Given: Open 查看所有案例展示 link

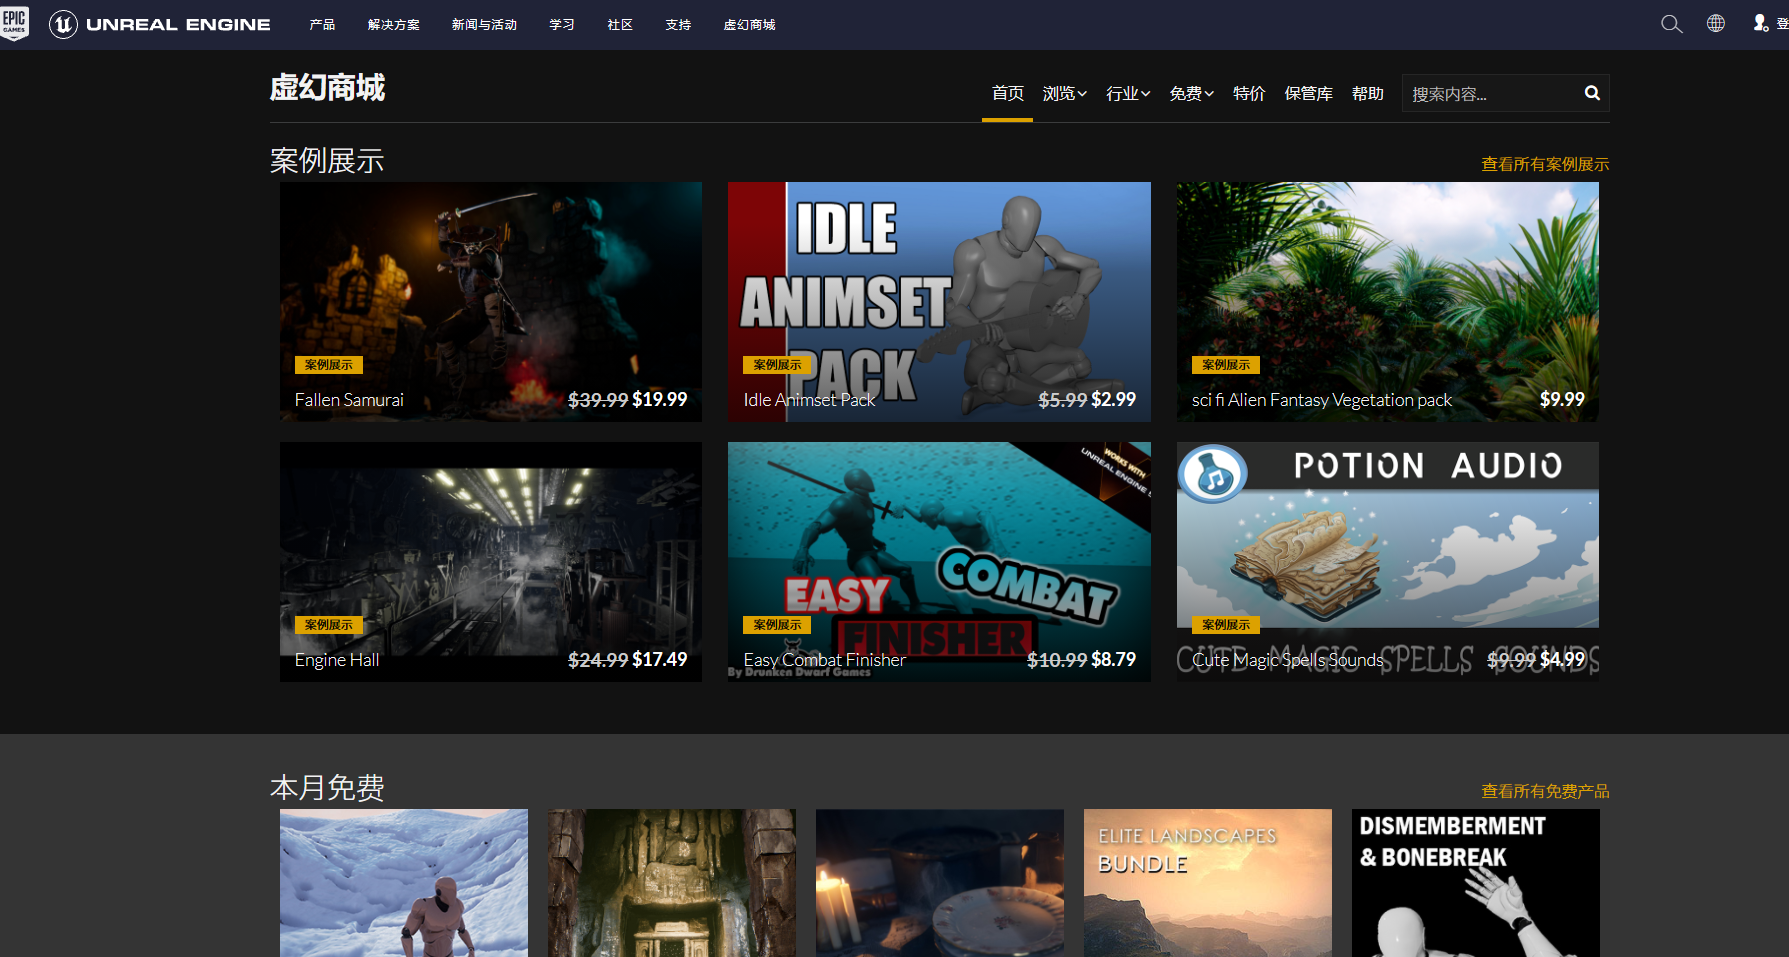Looking at the screenshot, I should pos(1545,164).
